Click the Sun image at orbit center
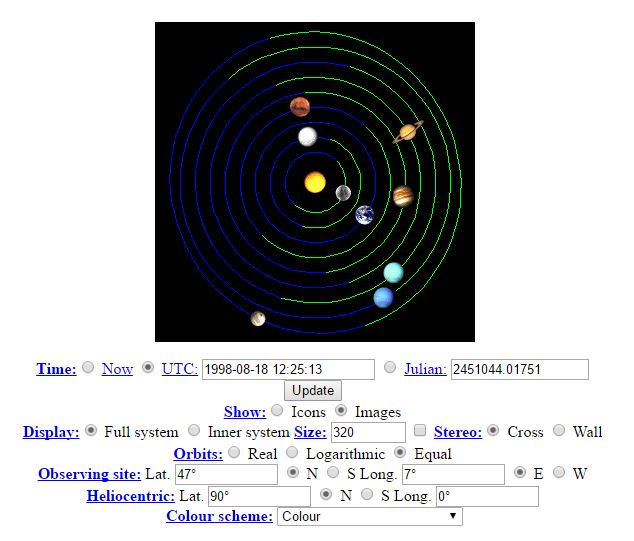The height and width of the screenshot is (541, 634). [x=315, y=182]
